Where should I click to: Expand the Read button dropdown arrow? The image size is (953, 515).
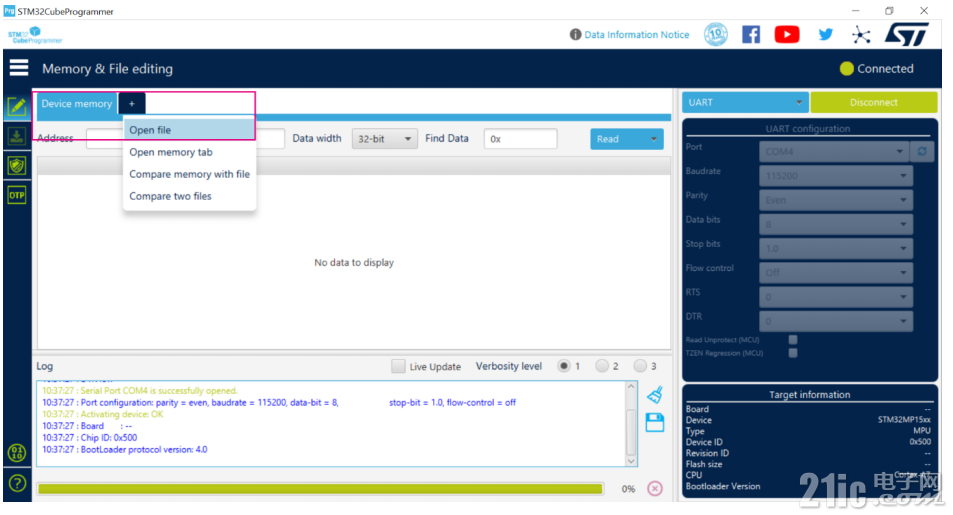[x=653, y=139]
